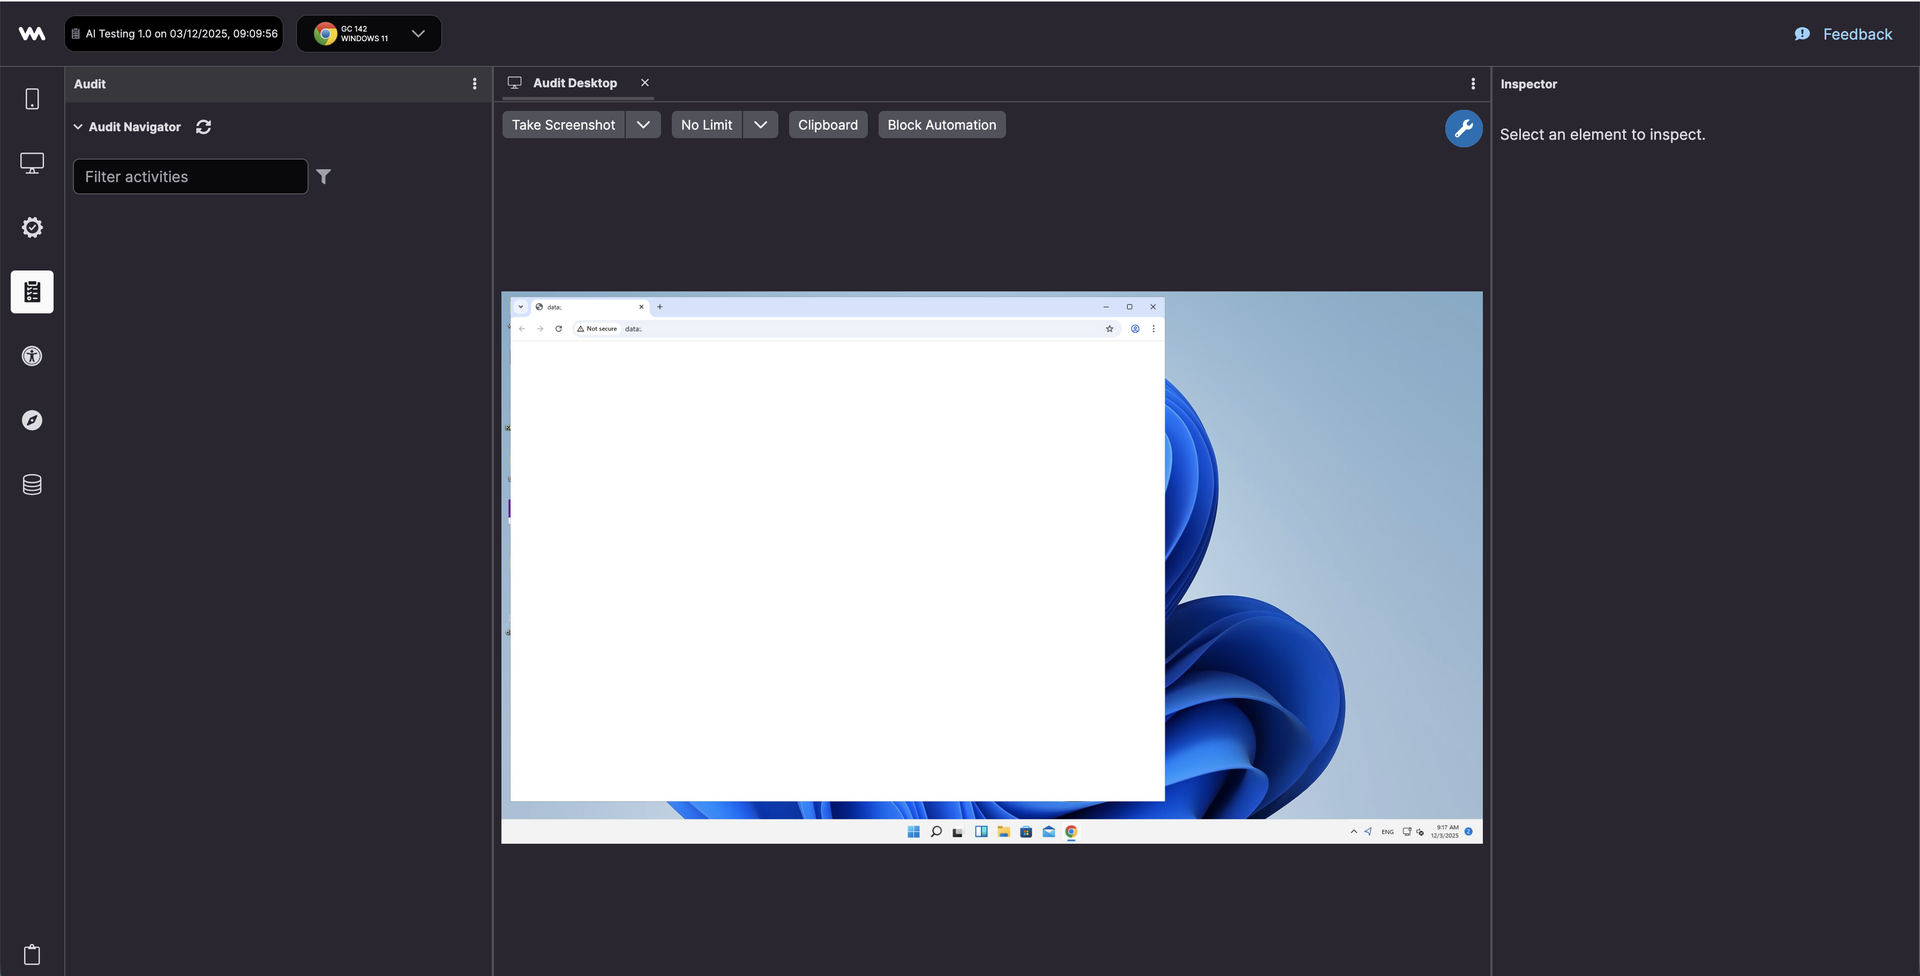Refresh the Audit Navigator
The image size is (1920, 976).
203,127
